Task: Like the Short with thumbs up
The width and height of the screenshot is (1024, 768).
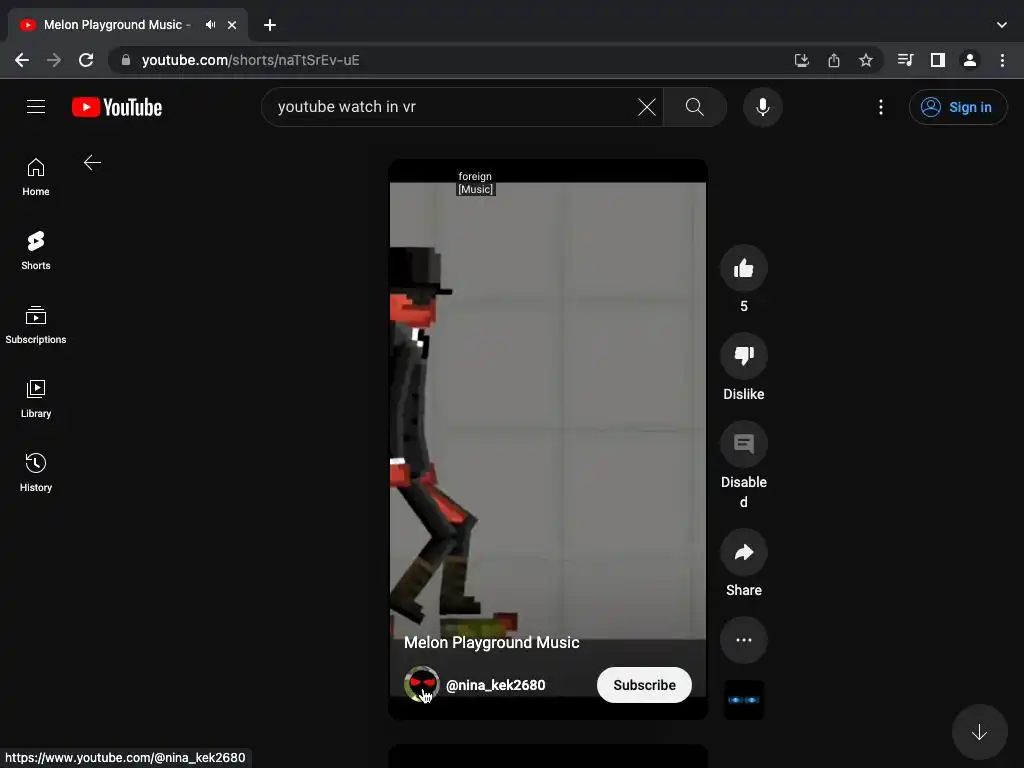Action: [x=743, y=268]
